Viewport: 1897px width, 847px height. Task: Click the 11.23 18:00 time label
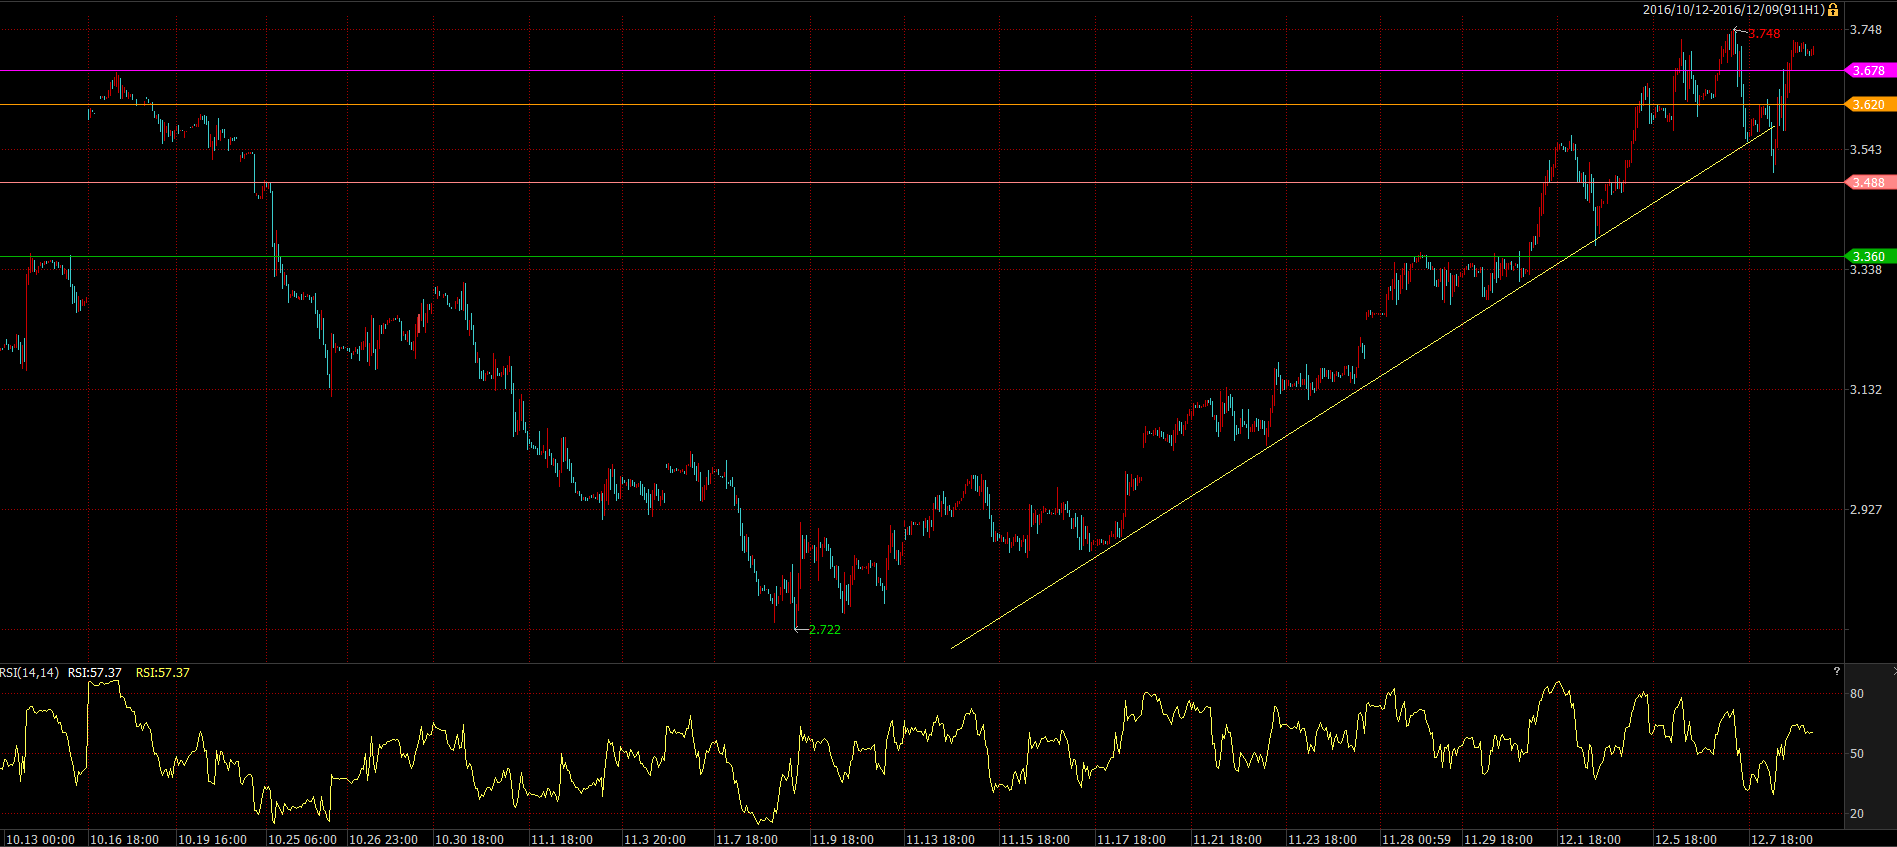click(x=1323, y=840)
